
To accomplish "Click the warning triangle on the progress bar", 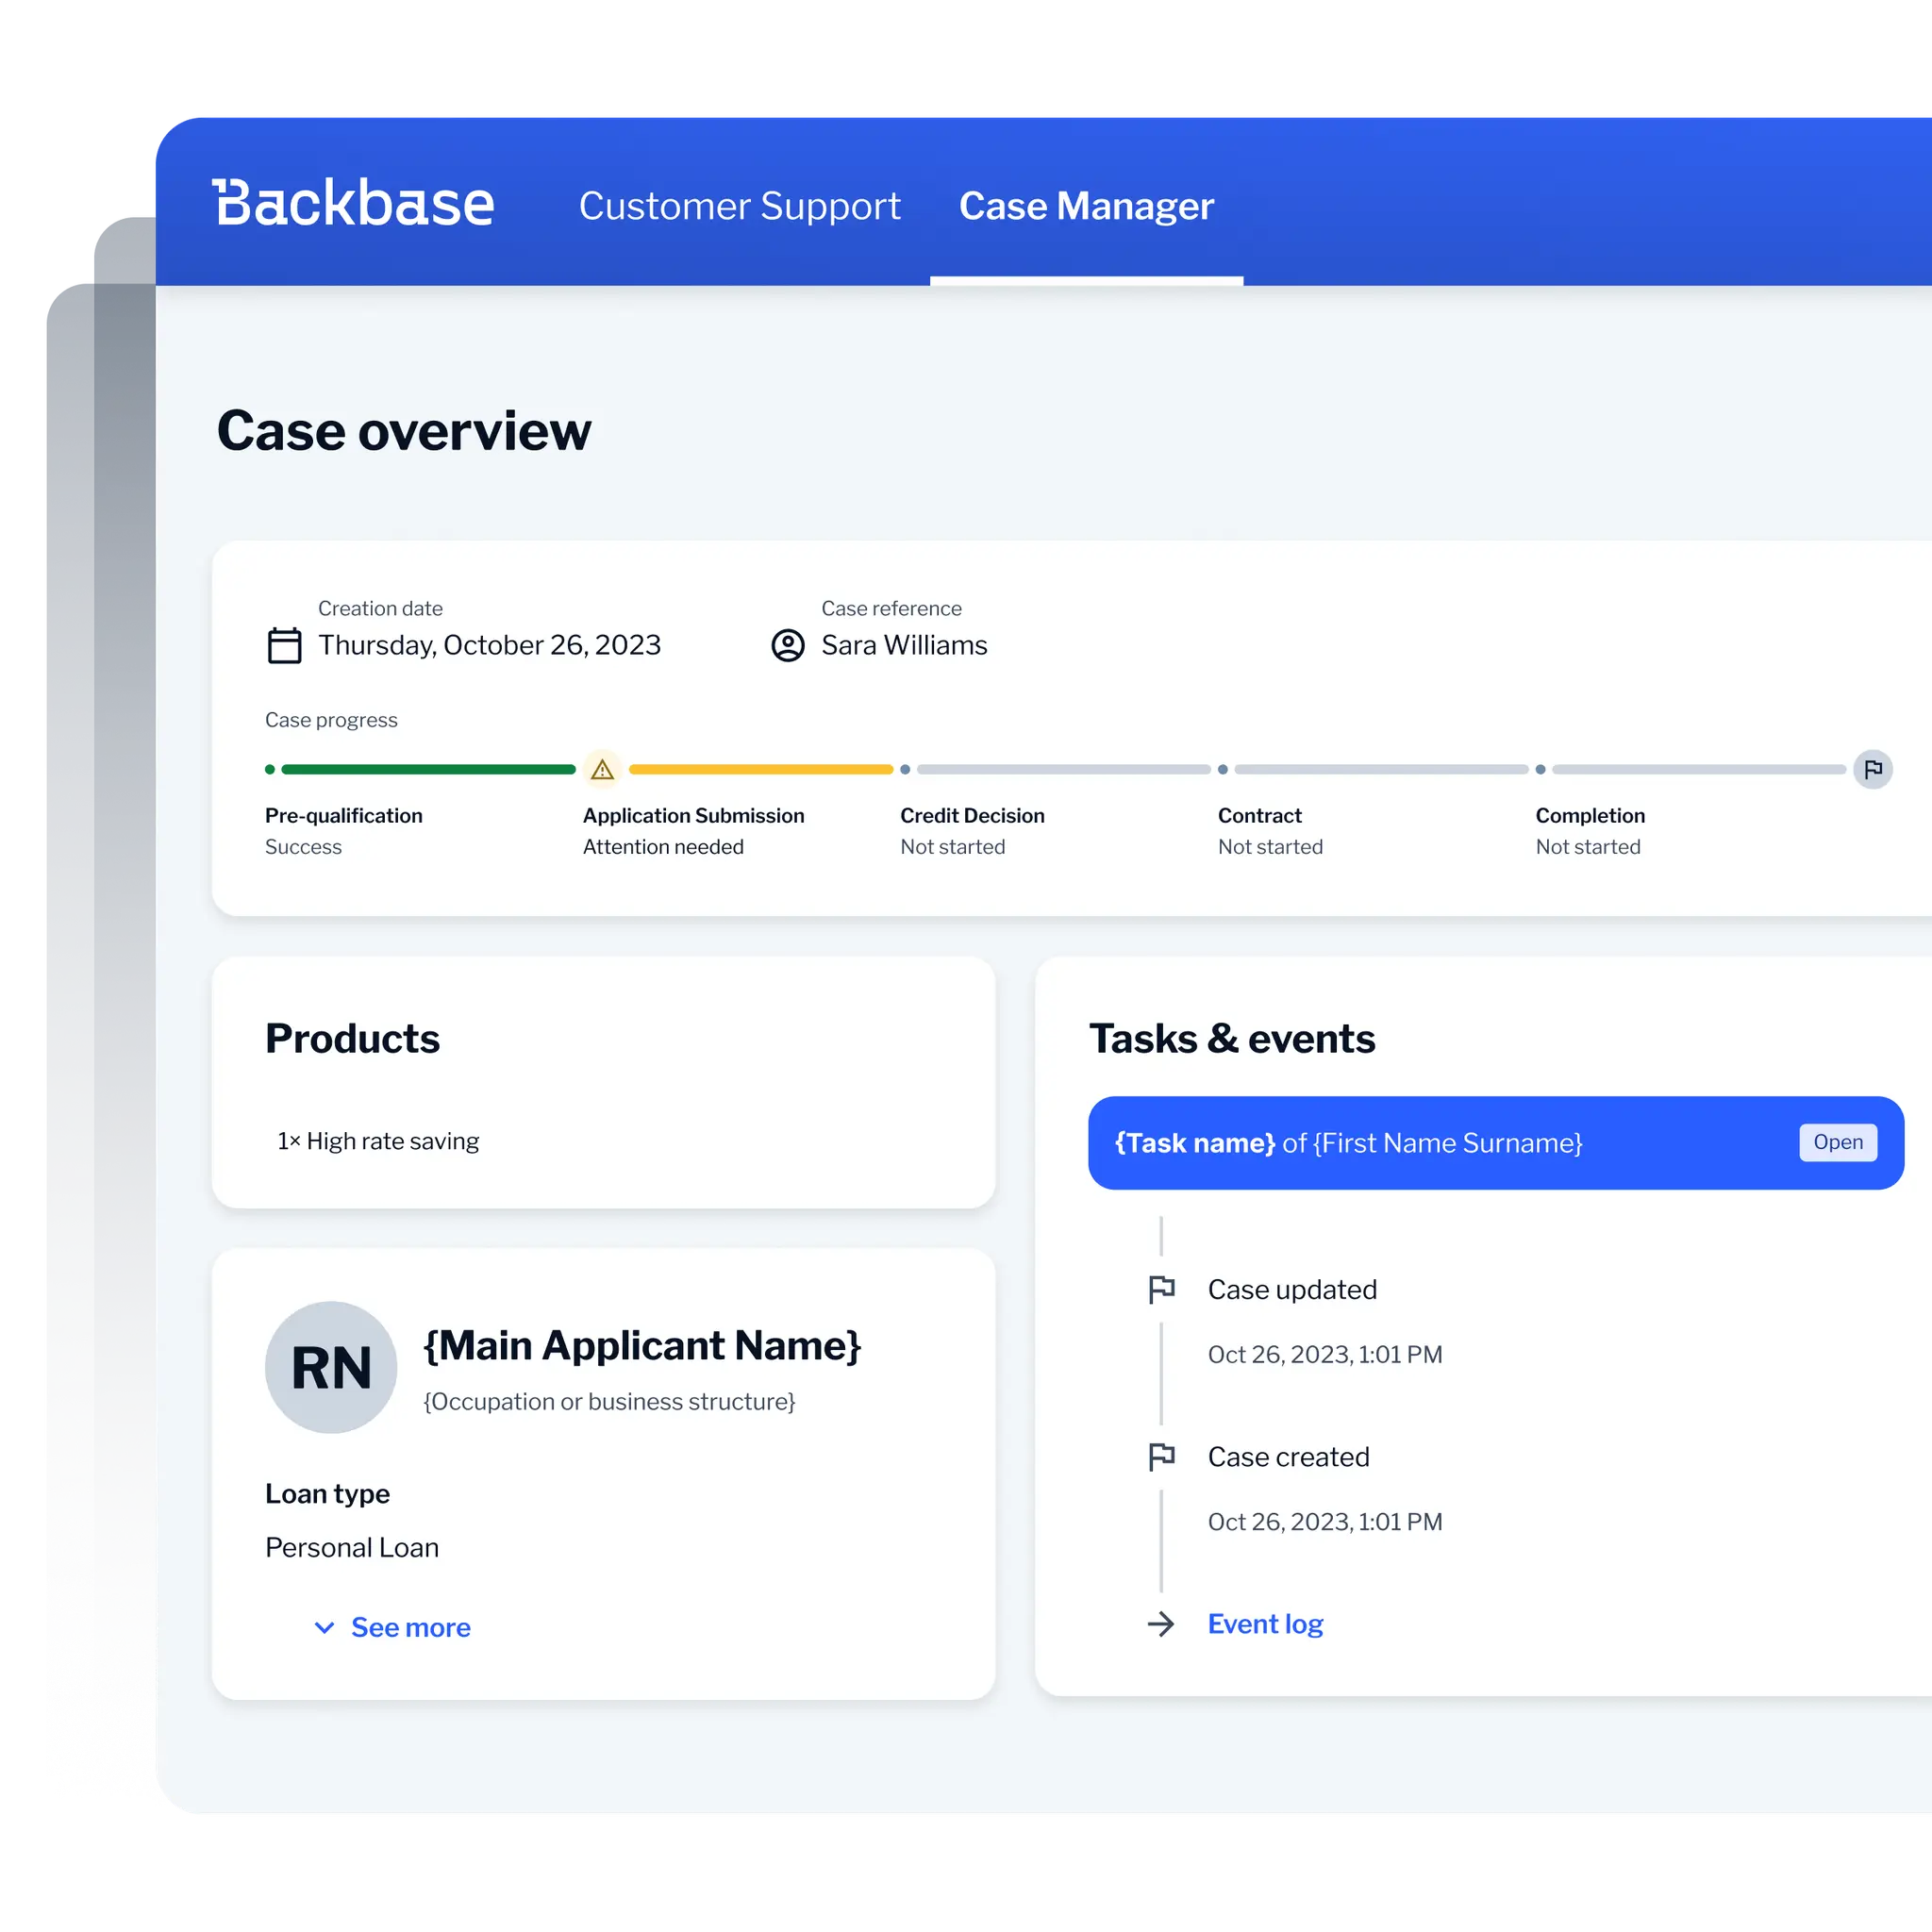I will point(602,769).
